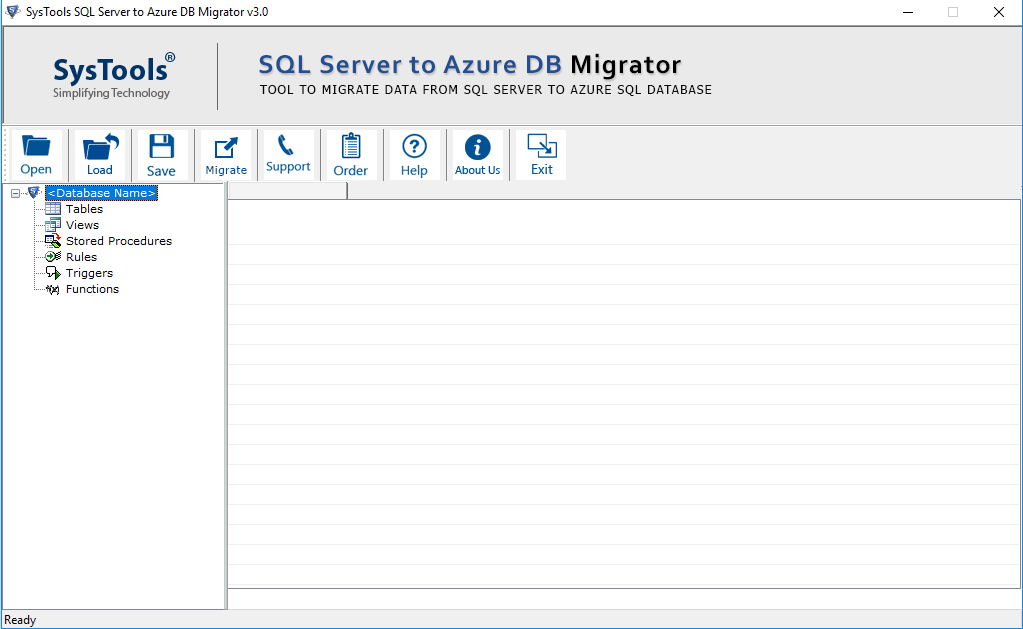Select Rules in the database tree
Viewport: 1023px width, 629px height.
pos(81,257)
